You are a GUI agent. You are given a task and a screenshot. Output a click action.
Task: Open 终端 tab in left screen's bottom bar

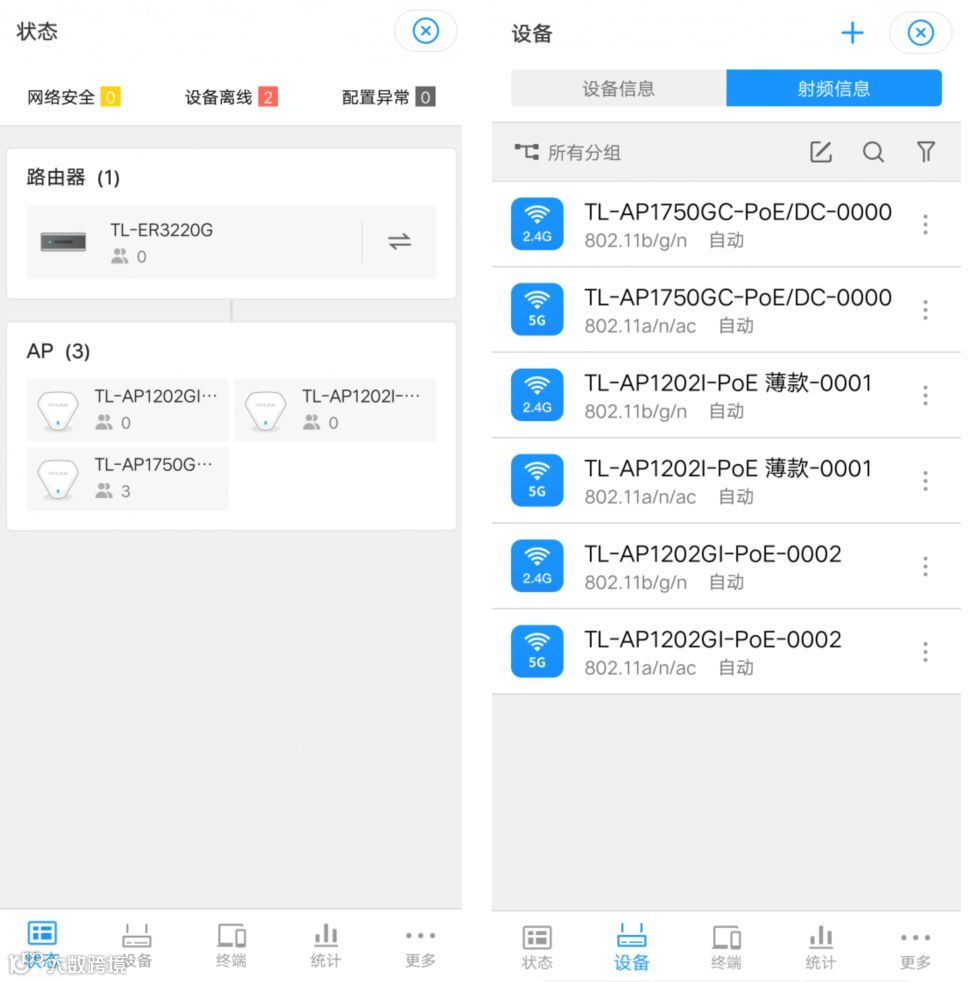coord(231,946)
